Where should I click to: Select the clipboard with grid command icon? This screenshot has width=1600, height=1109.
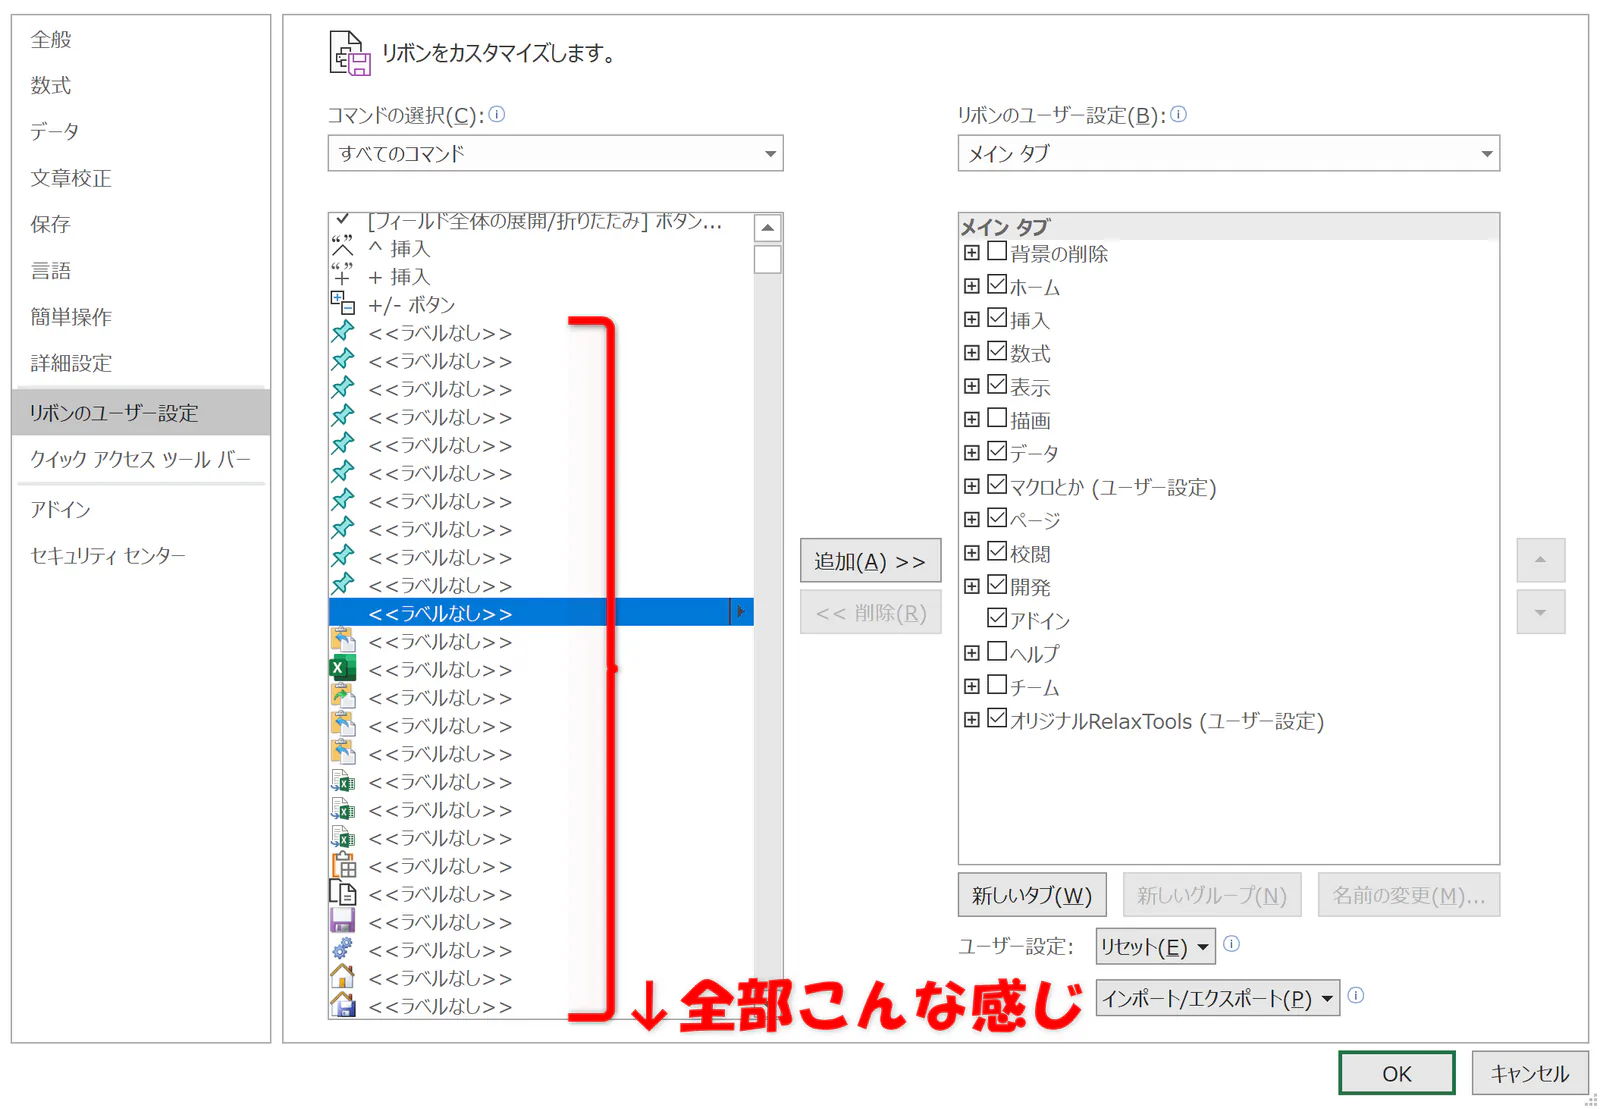tap(342, 864)
